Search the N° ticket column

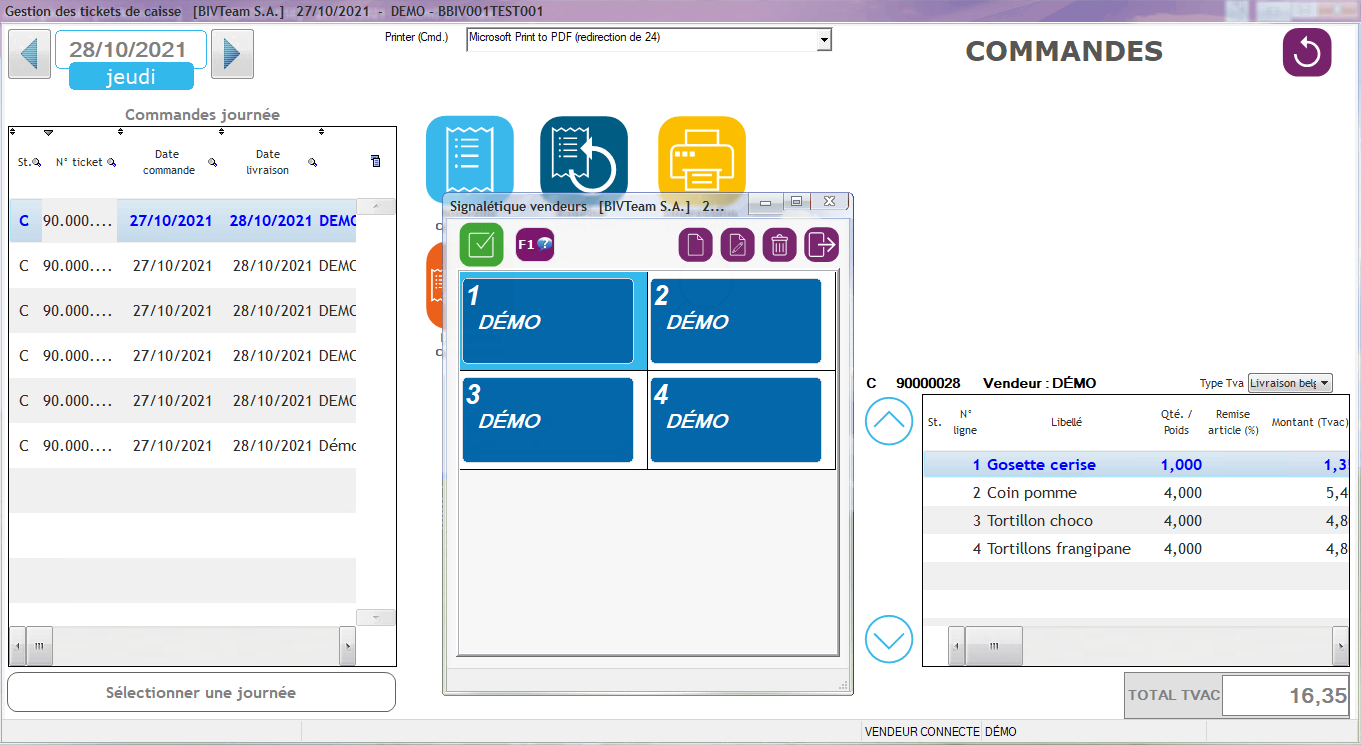(112, 163)
